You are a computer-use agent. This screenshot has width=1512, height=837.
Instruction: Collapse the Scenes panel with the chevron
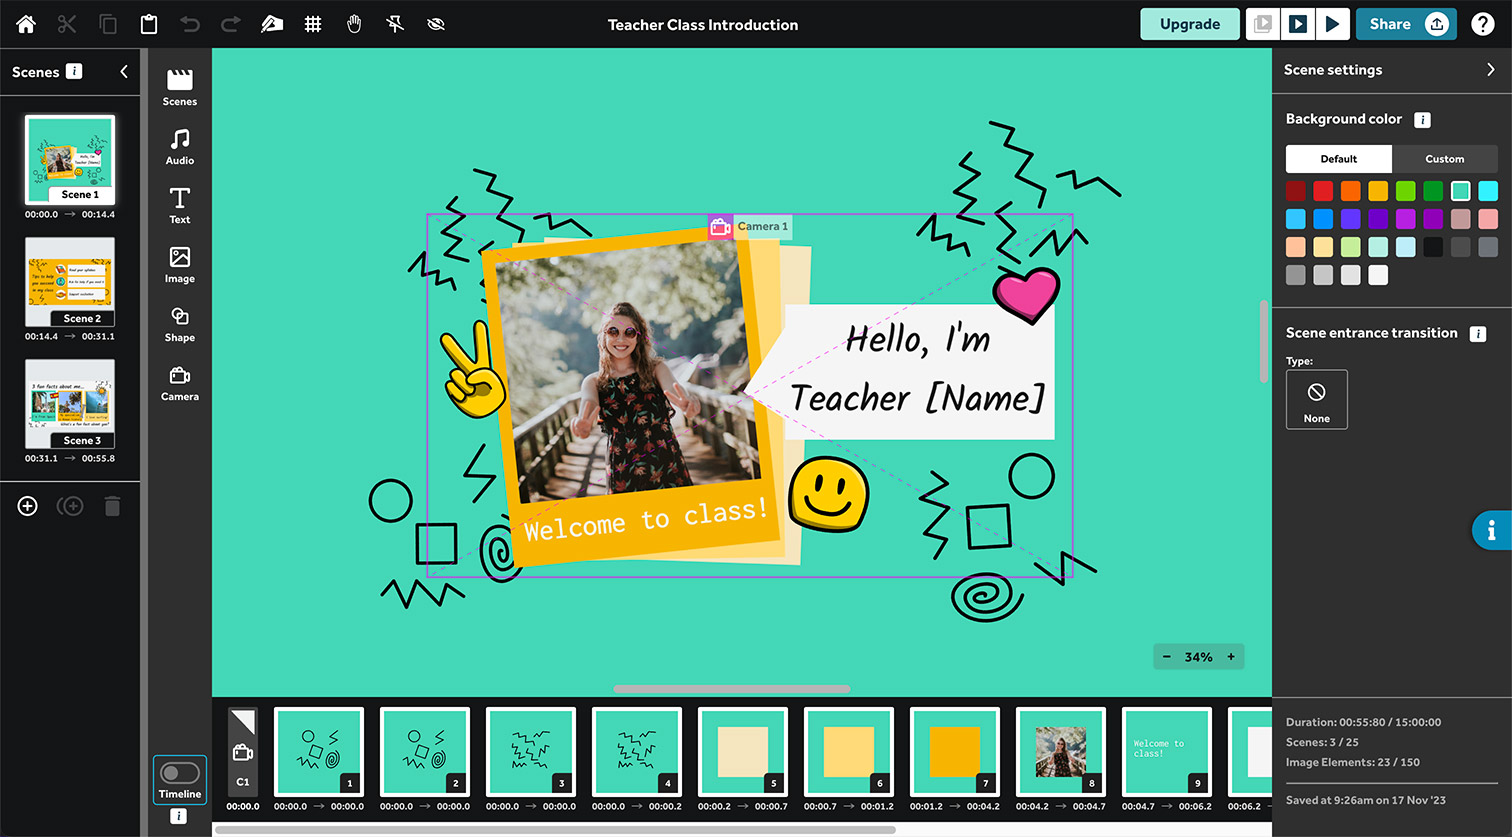click(x=123, y=71)
